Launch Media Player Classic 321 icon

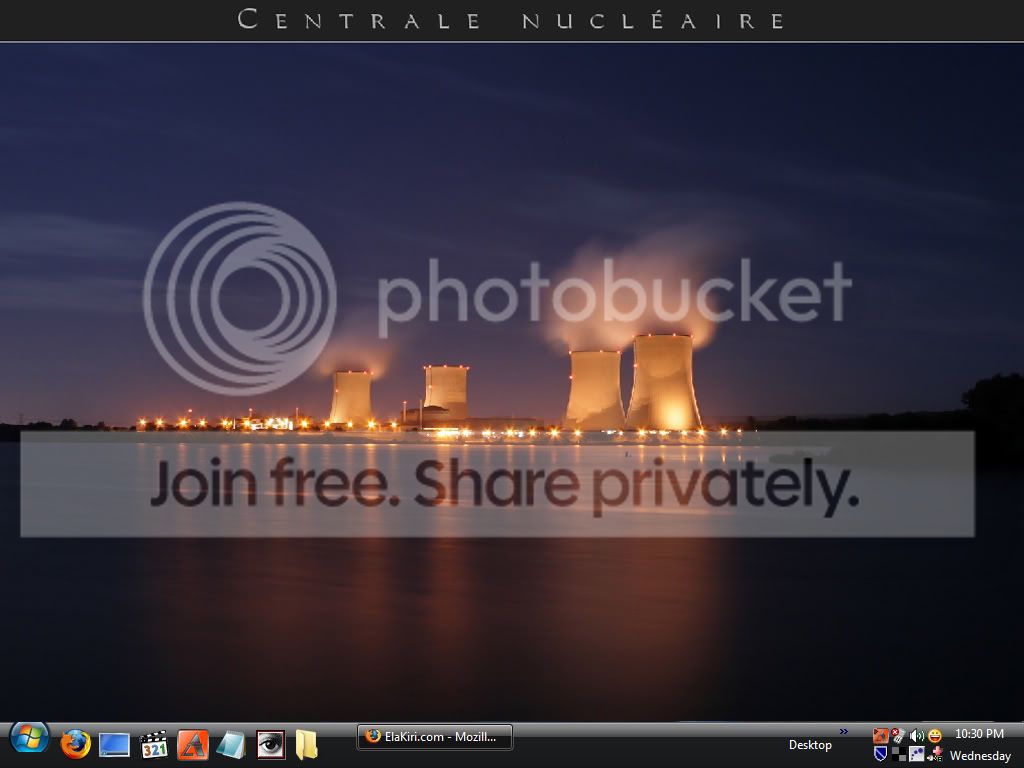tap(153, 744)
